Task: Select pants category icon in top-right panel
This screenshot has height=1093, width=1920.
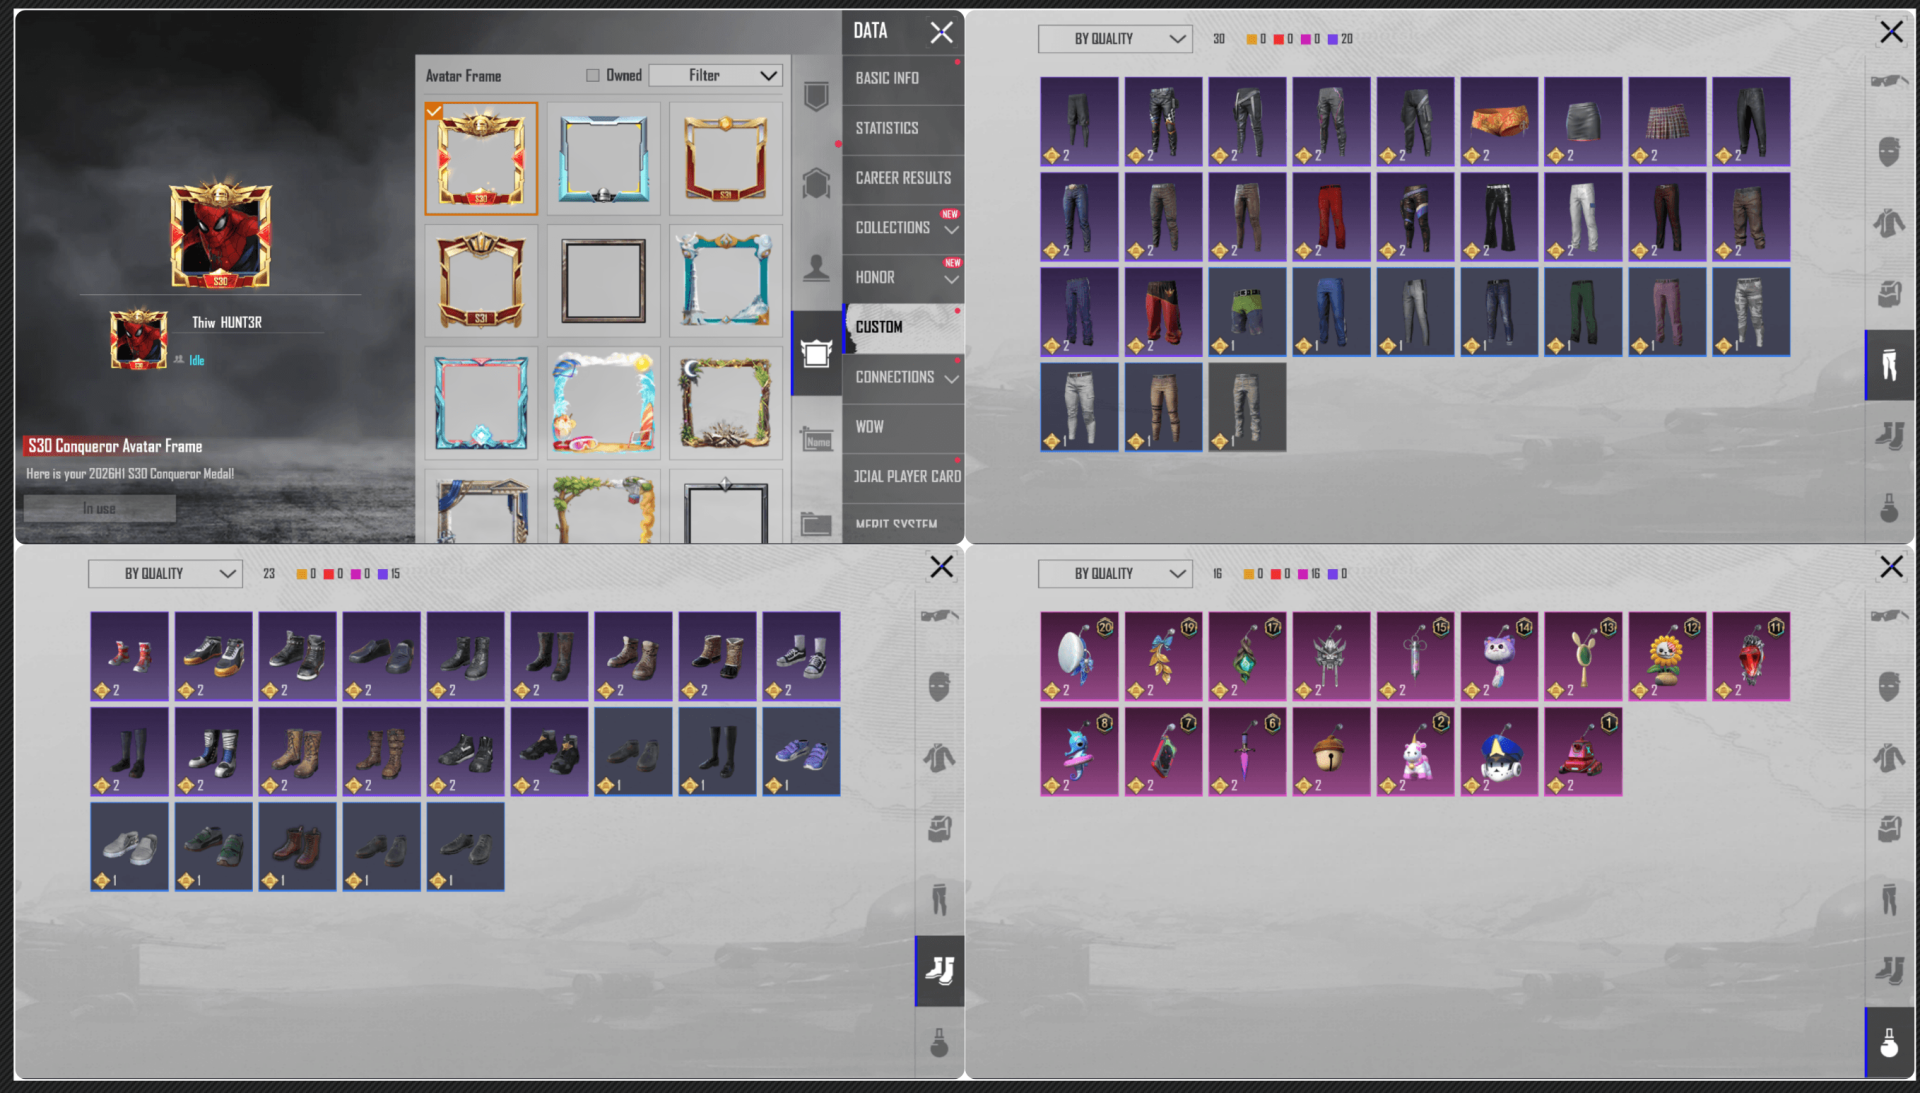Action: pyautogui.click(x=1889, y=365)
